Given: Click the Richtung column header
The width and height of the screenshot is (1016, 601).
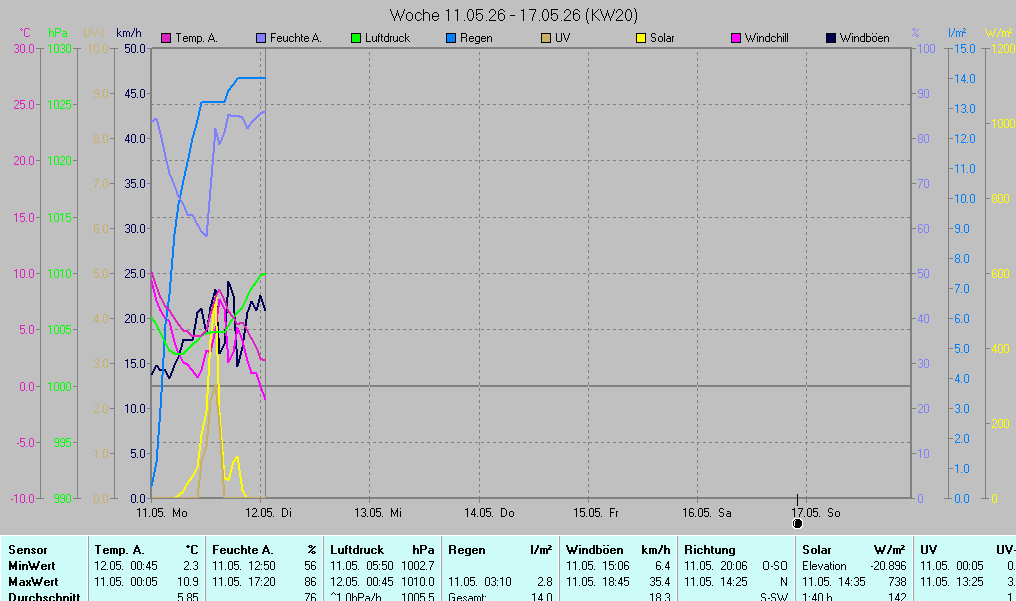Looking at the screenshot, I should pyautogui.click(x=710, y=550).
